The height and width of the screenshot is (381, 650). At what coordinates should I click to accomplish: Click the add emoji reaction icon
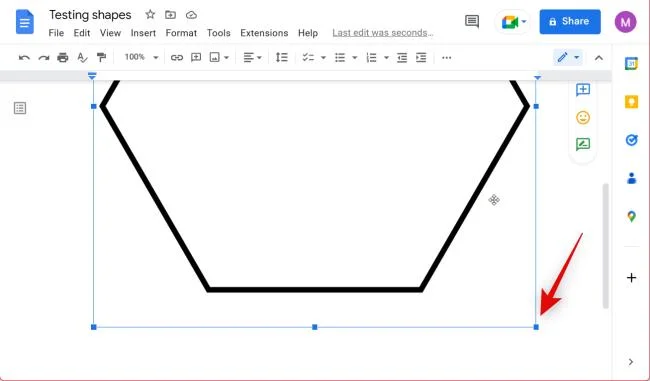583,118
